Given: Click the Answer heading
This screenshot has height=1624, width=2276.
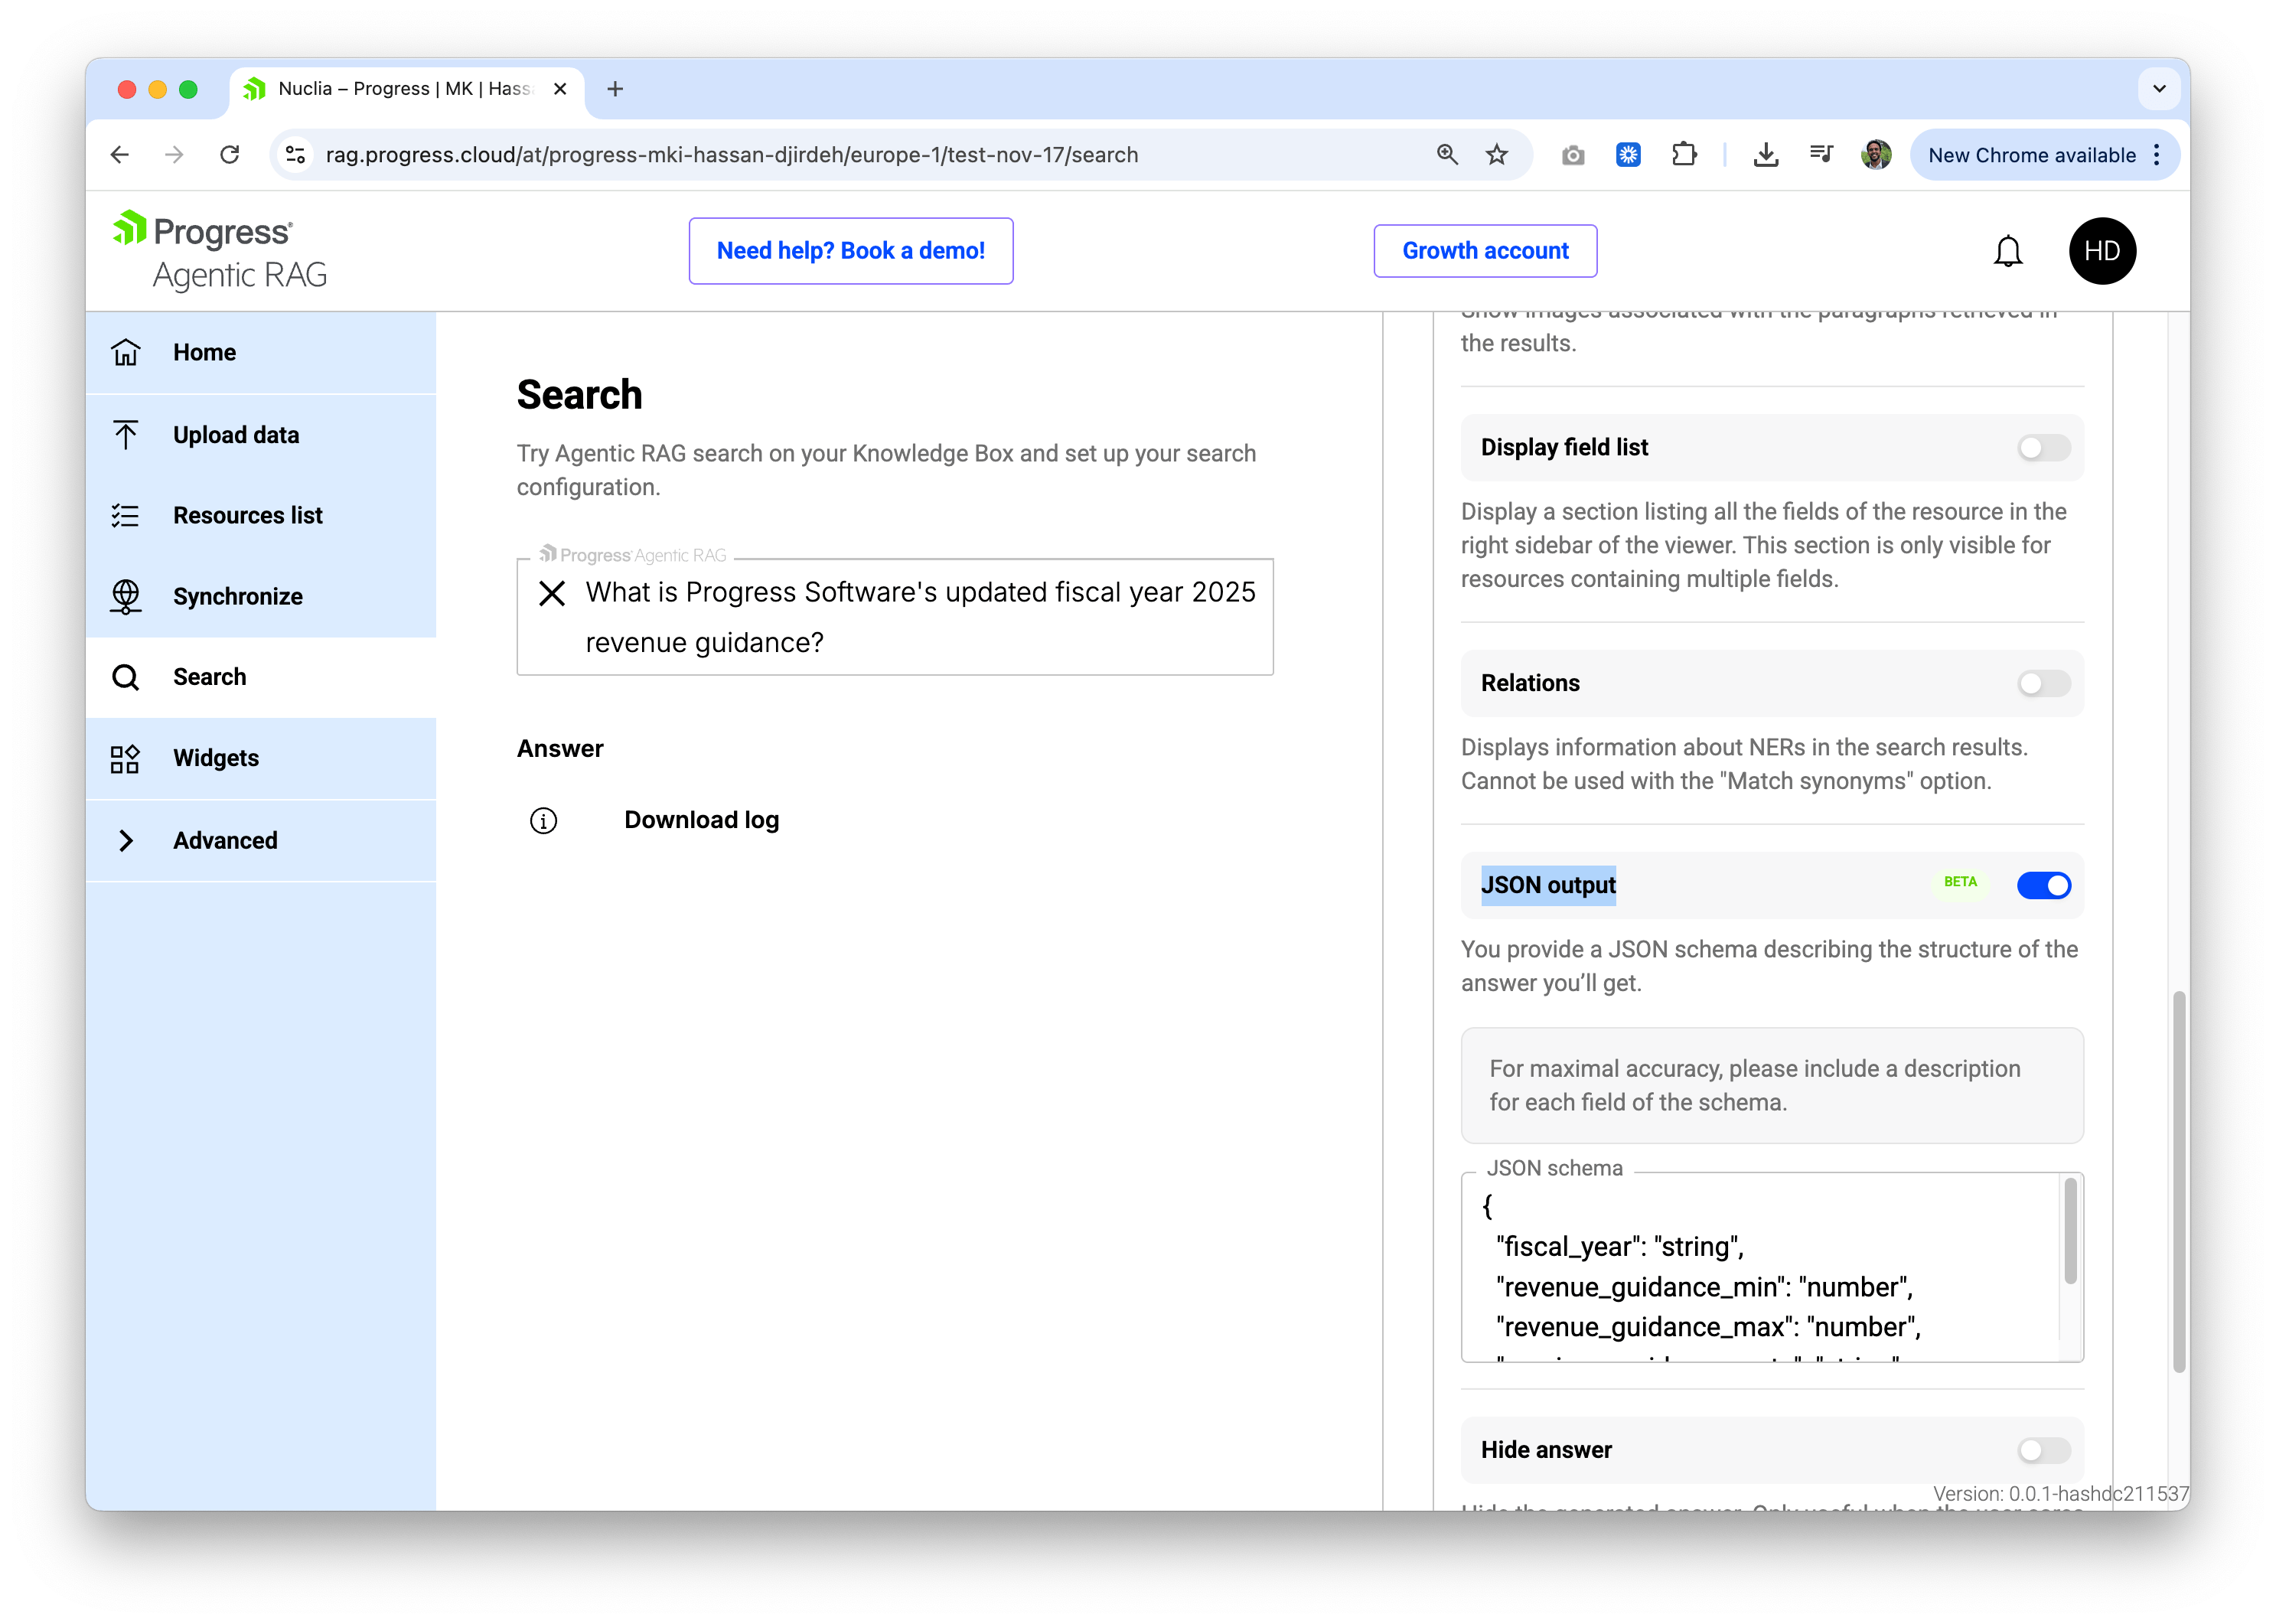Looking at the screenshot, I should pos(560,750).
